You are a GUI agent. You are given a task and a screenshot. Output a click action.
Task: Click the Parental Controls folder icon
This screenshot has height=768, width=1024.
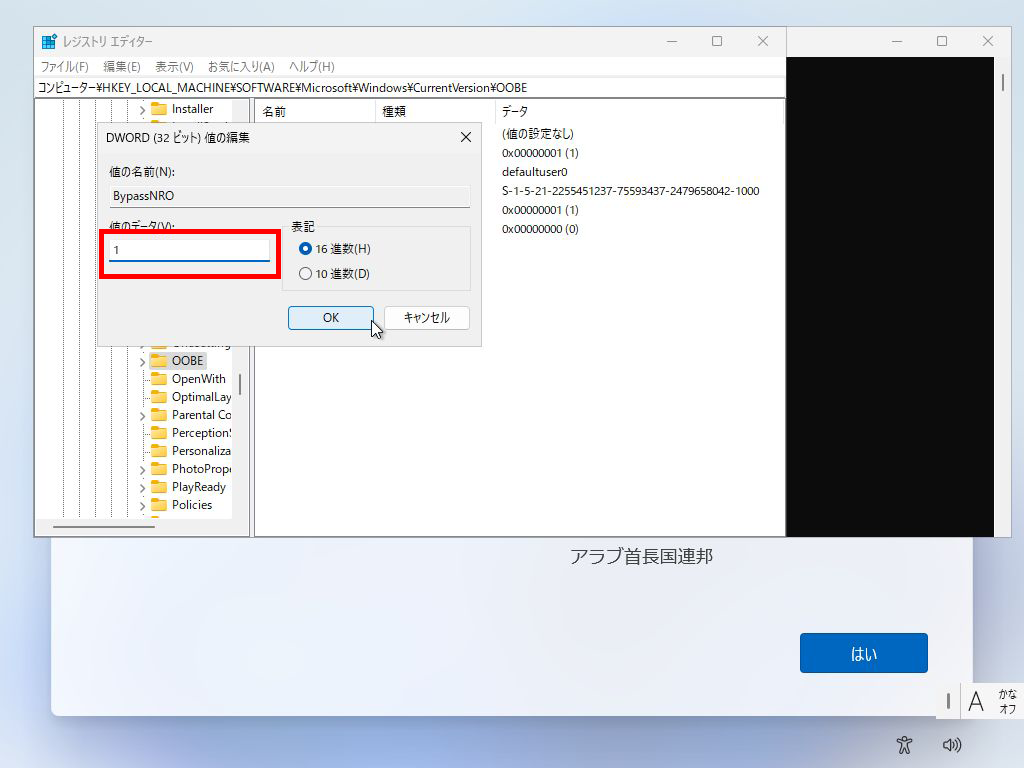point(159,415)
